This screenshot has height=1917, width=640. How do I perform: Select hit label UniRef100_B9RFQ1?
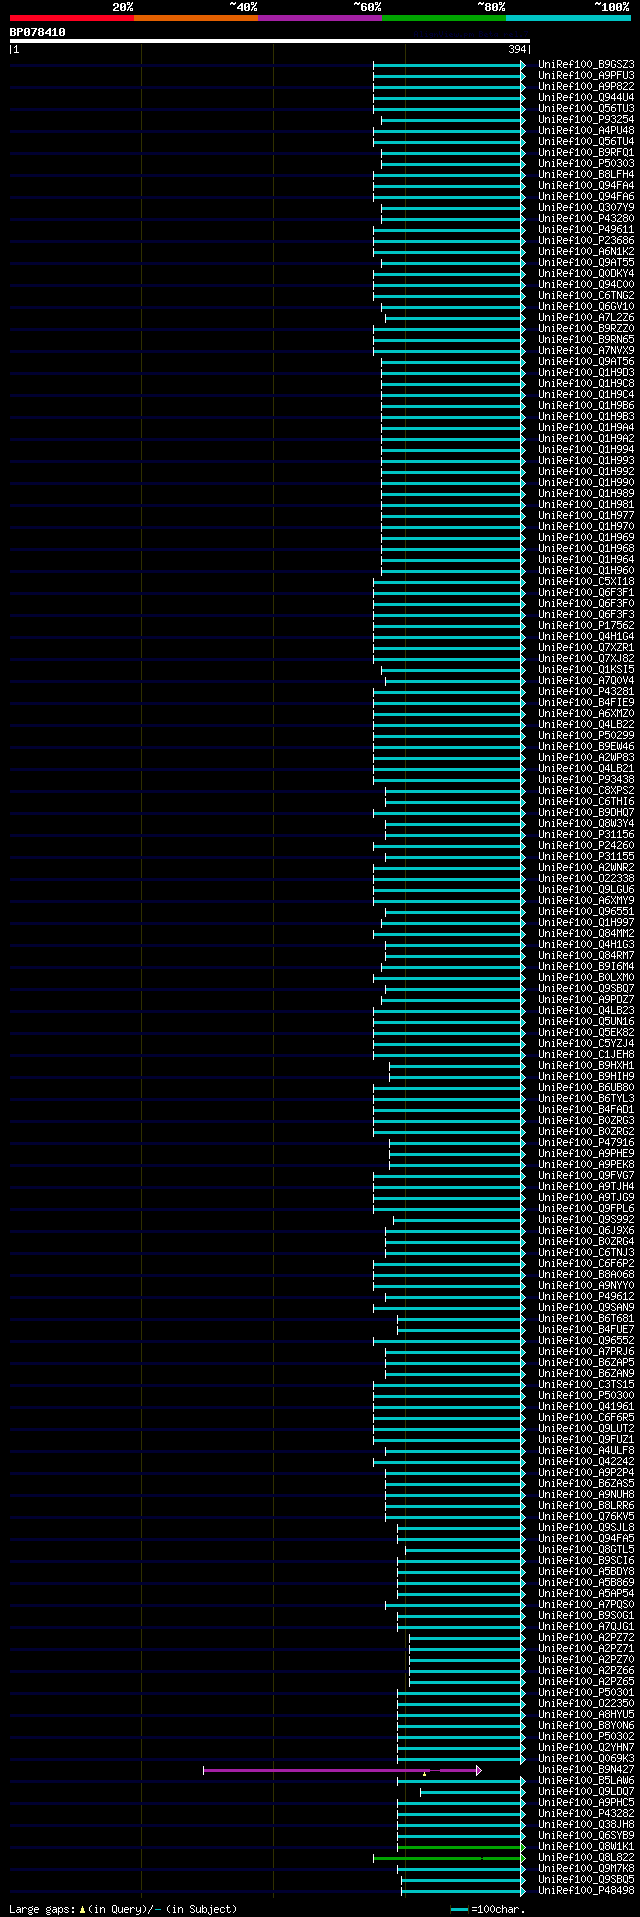point(586,152)
